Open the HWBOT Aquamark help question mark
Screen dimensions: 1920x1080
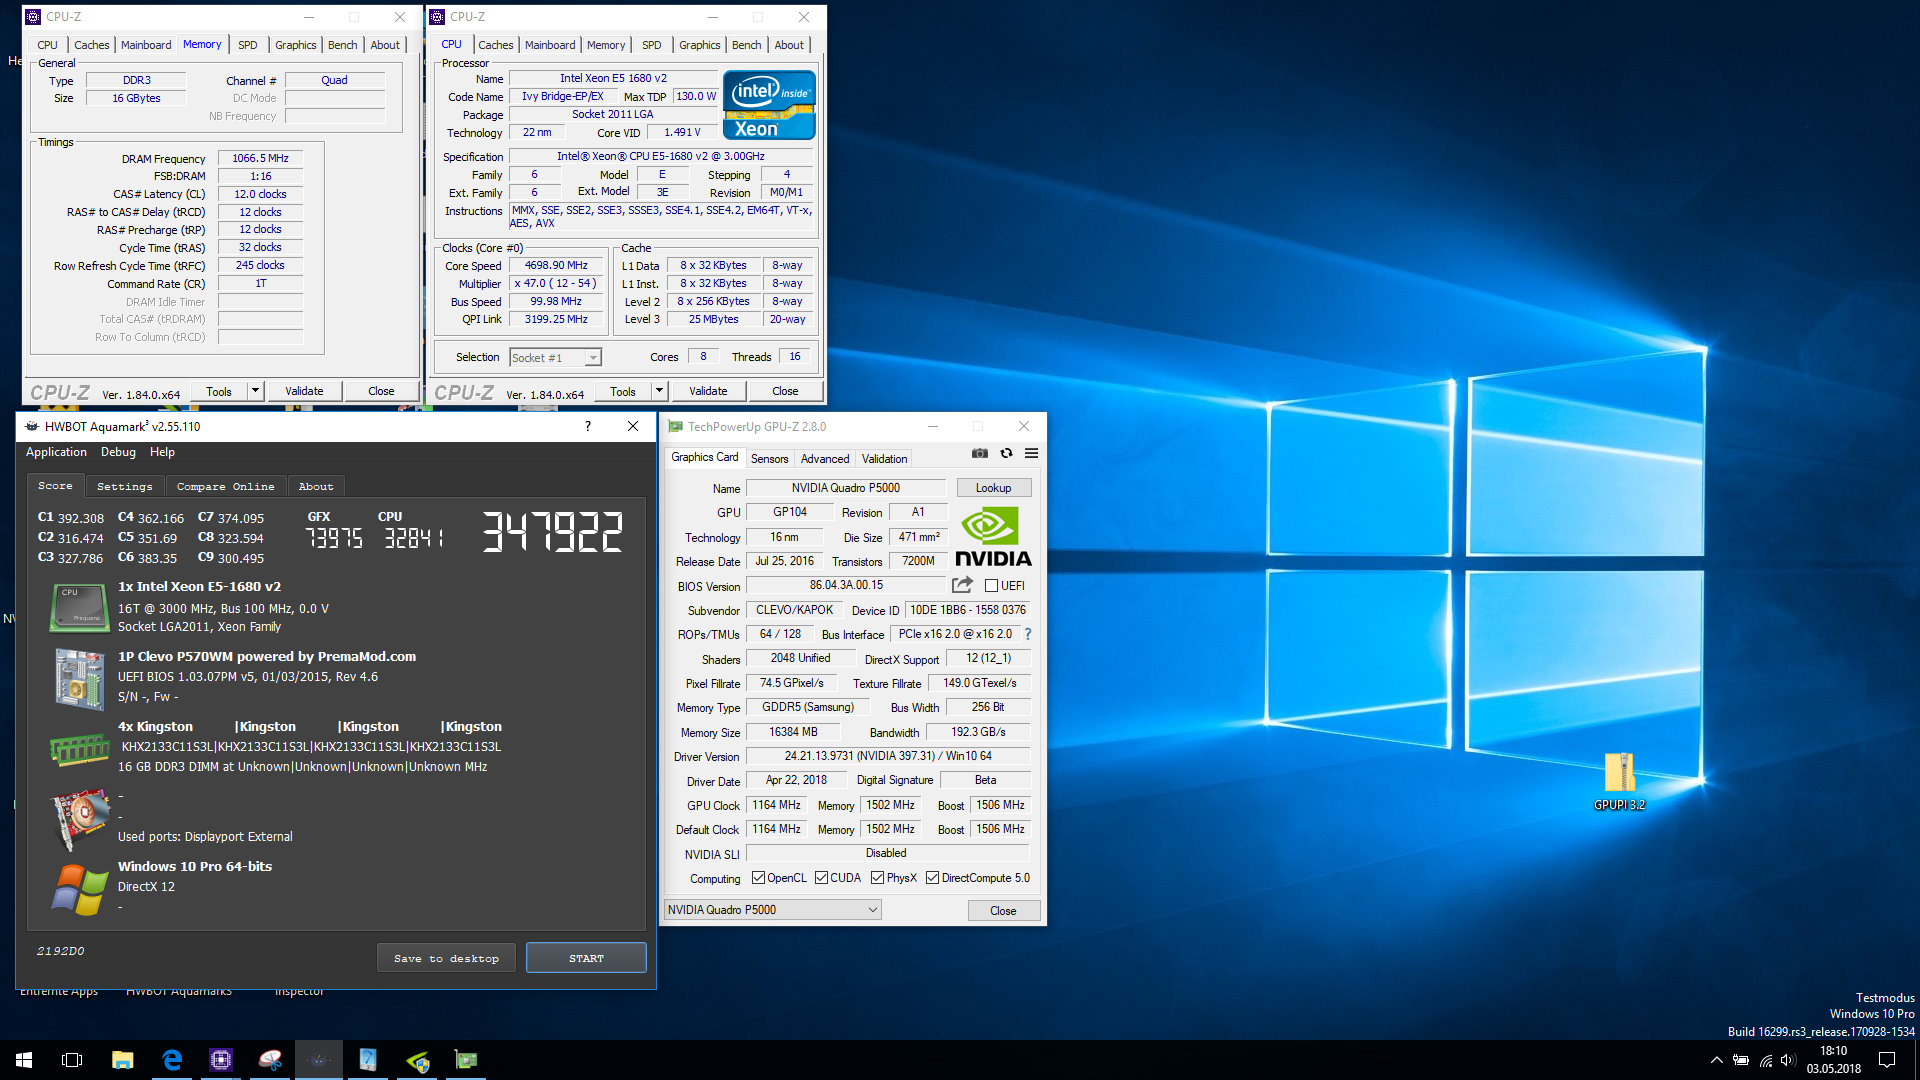click(x=588, y=426)
